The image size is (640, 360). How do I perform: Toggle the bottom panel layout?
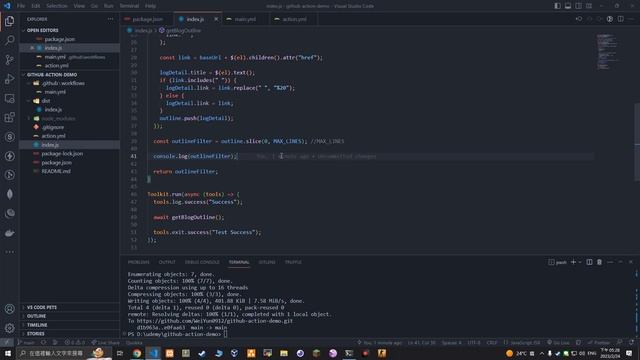tap(568, 6)
